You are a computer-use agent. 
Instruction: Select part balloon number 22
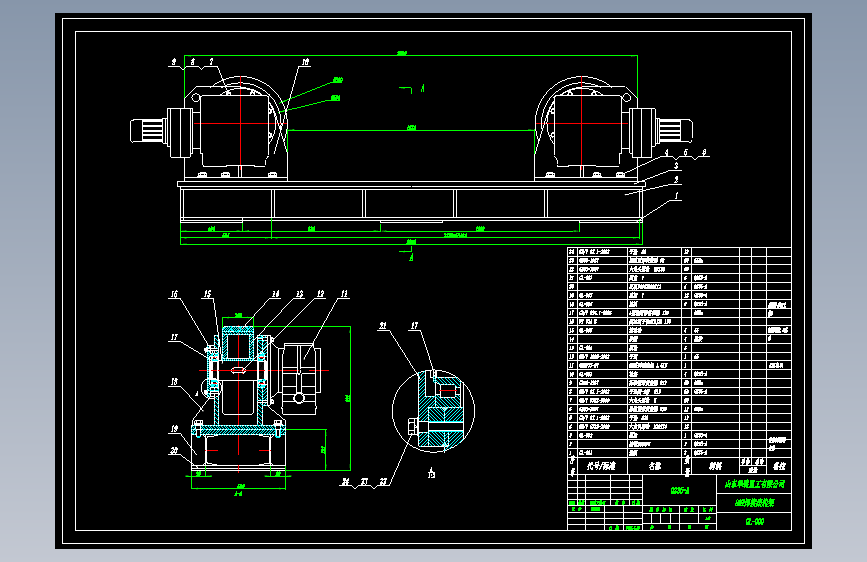pyautogui.click(x=383, y=482)
